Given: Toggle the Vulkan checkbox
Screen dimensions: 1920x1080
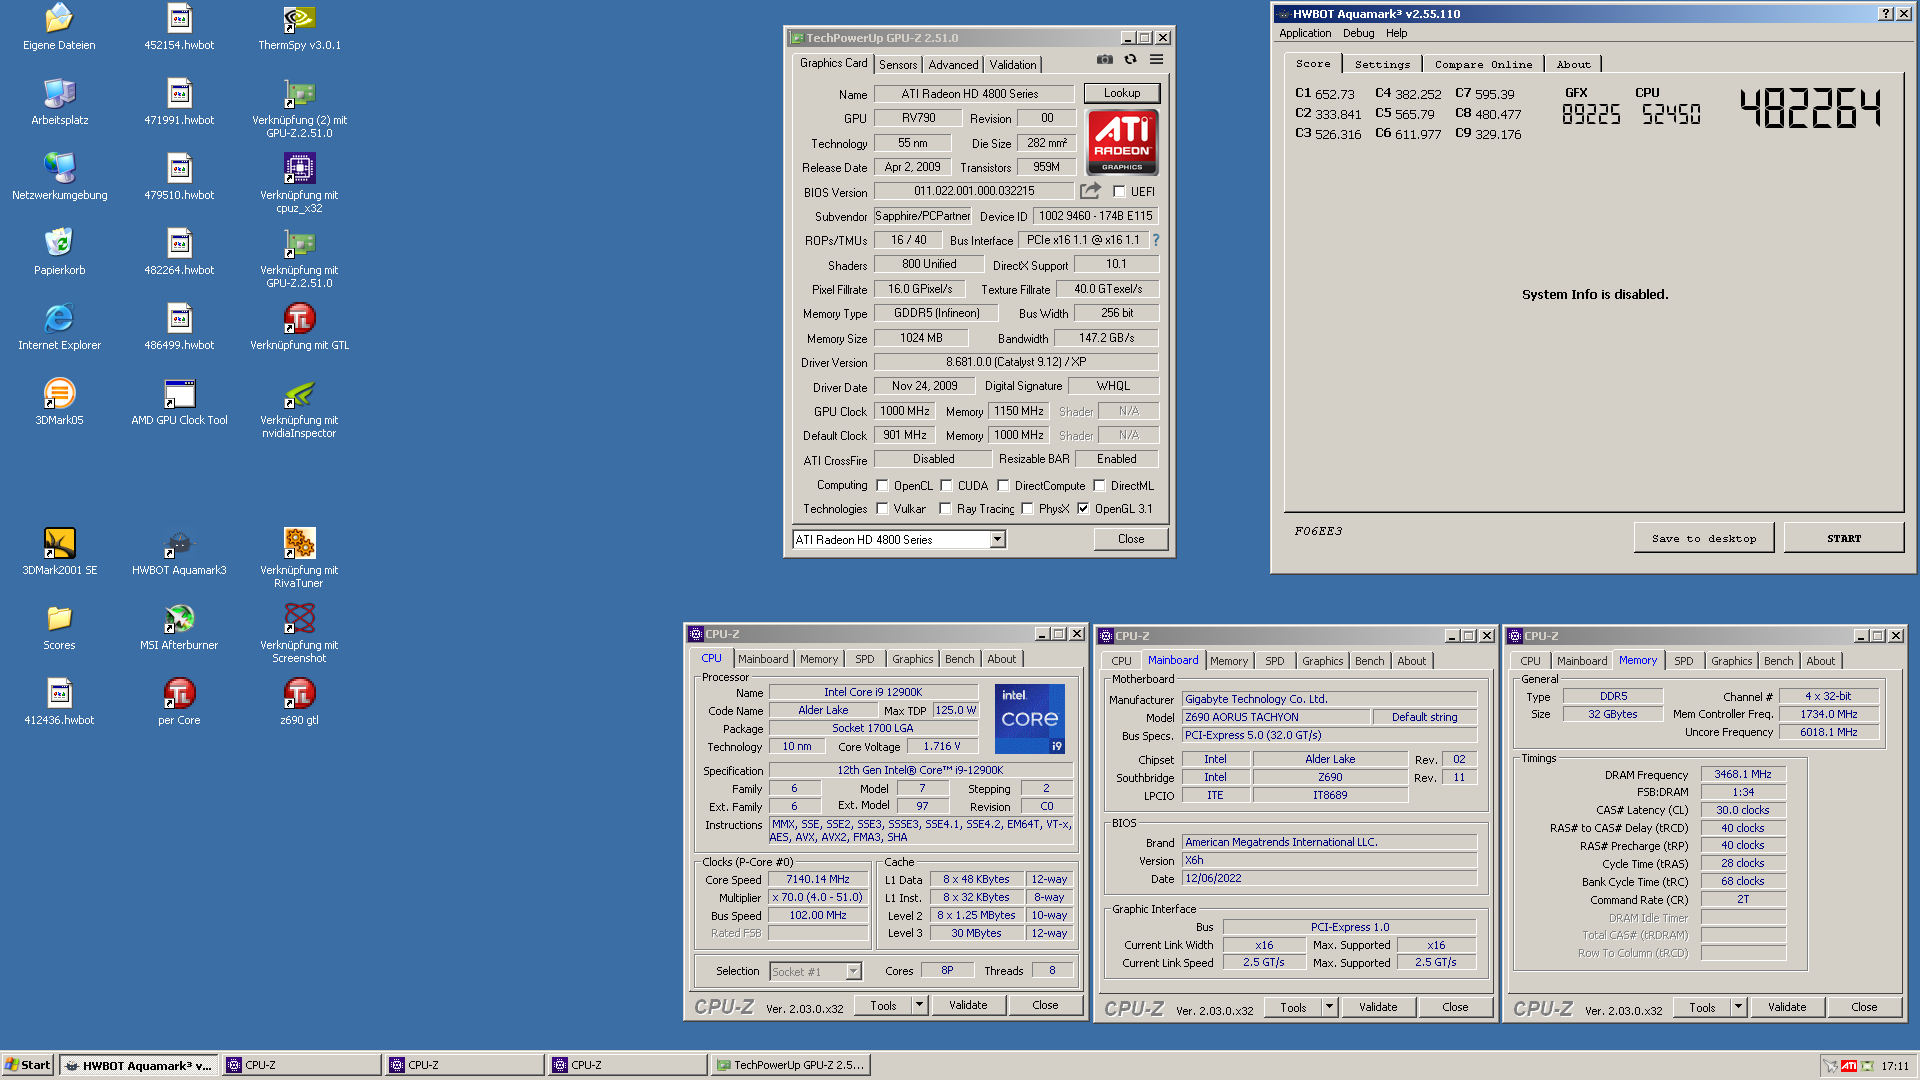Looking at the screenshot, I should tap(882, 509).
